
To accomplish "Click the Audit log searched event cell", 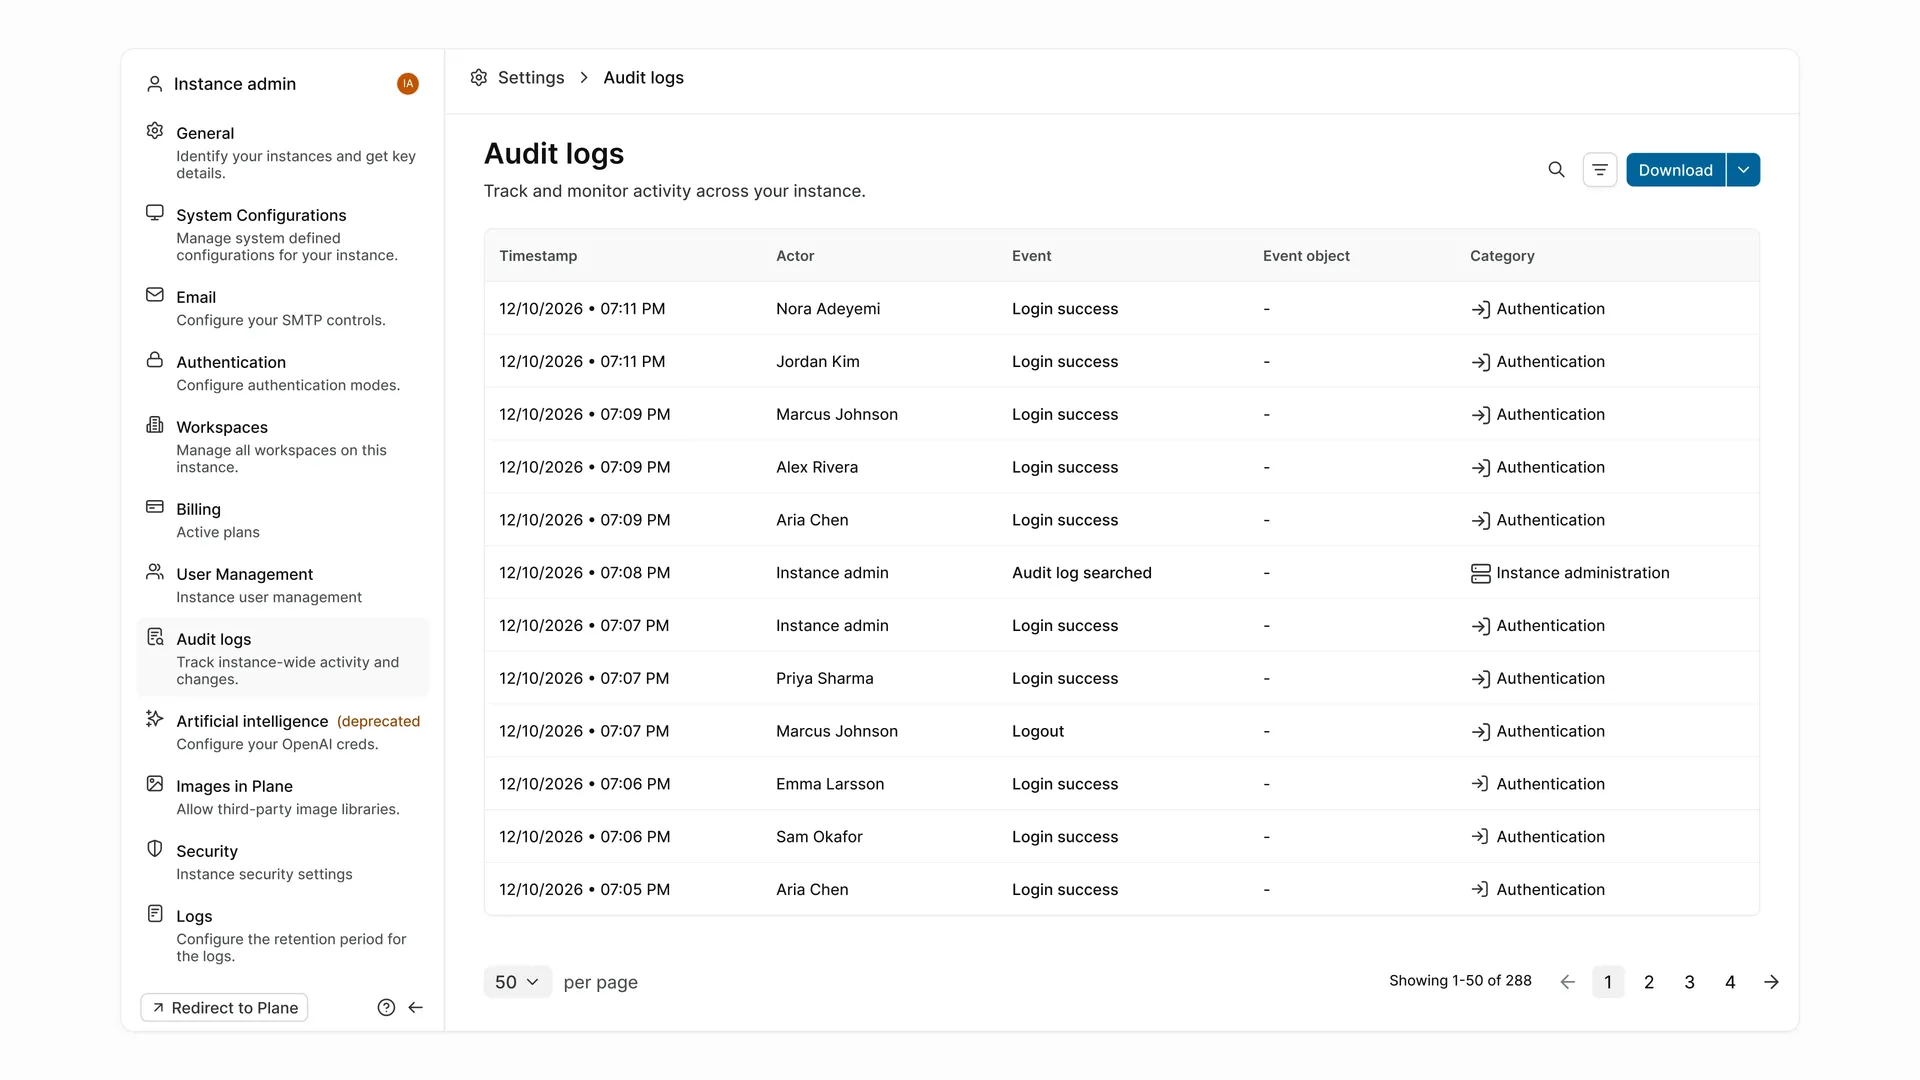I will 1082,573.
